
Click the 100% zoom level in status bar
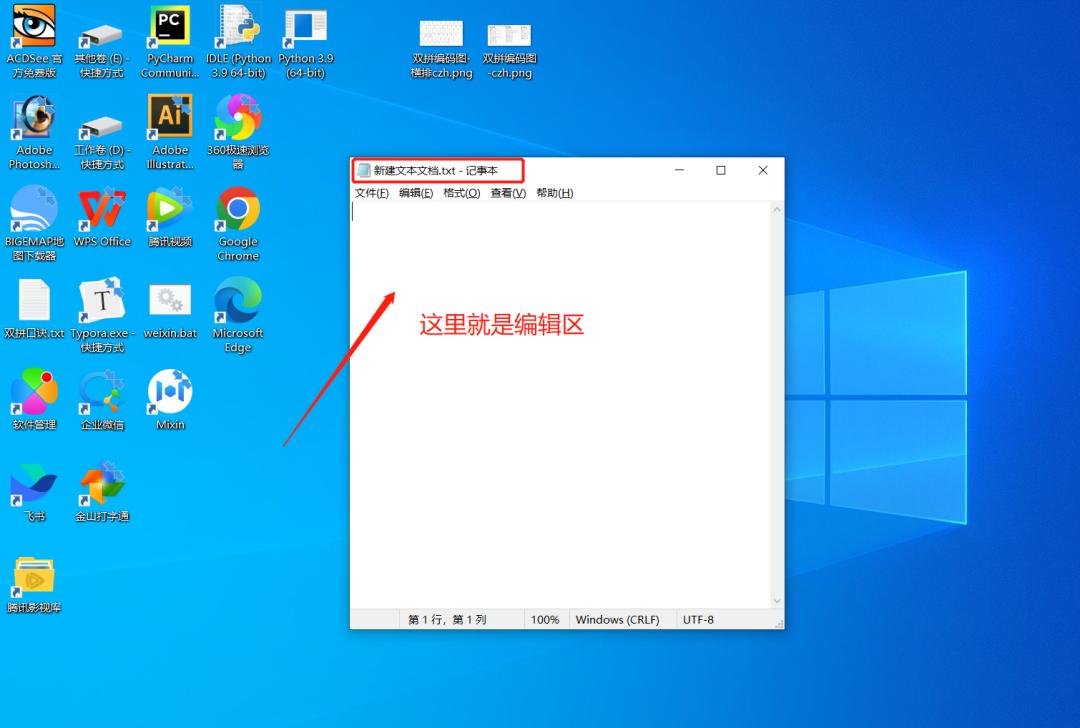click(x=546, y=619)
